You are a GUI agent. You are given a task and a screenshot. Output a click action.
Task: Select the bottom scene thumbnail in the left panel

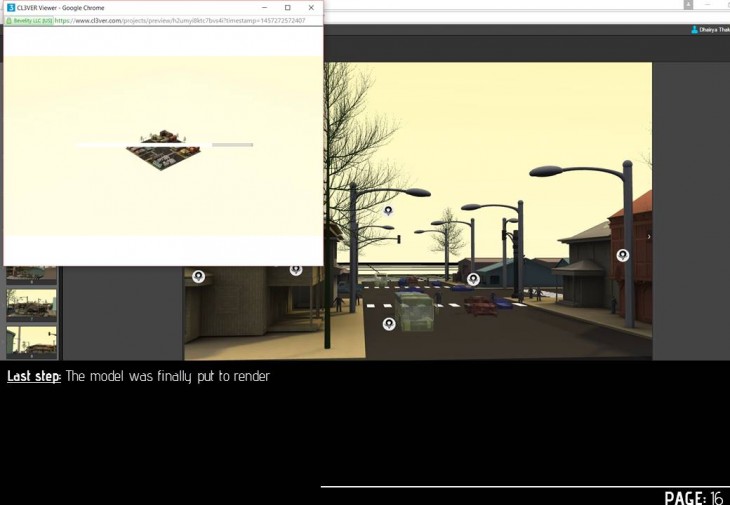(x=31, y=341)
